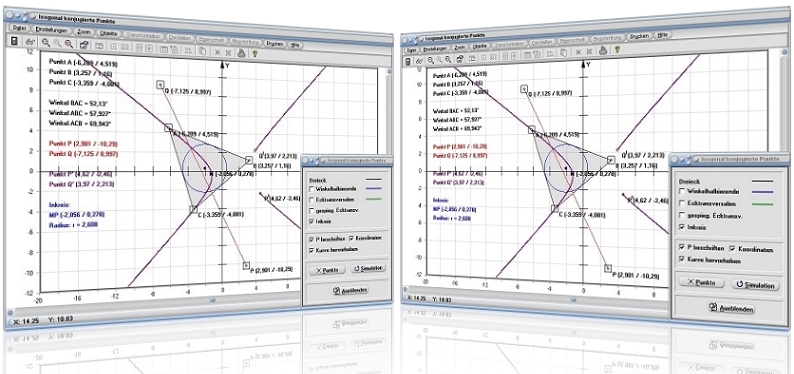Open the calculator icon in right window toolbar
Viewport: 794px width, 374px height.
click(x=407, y=62)
